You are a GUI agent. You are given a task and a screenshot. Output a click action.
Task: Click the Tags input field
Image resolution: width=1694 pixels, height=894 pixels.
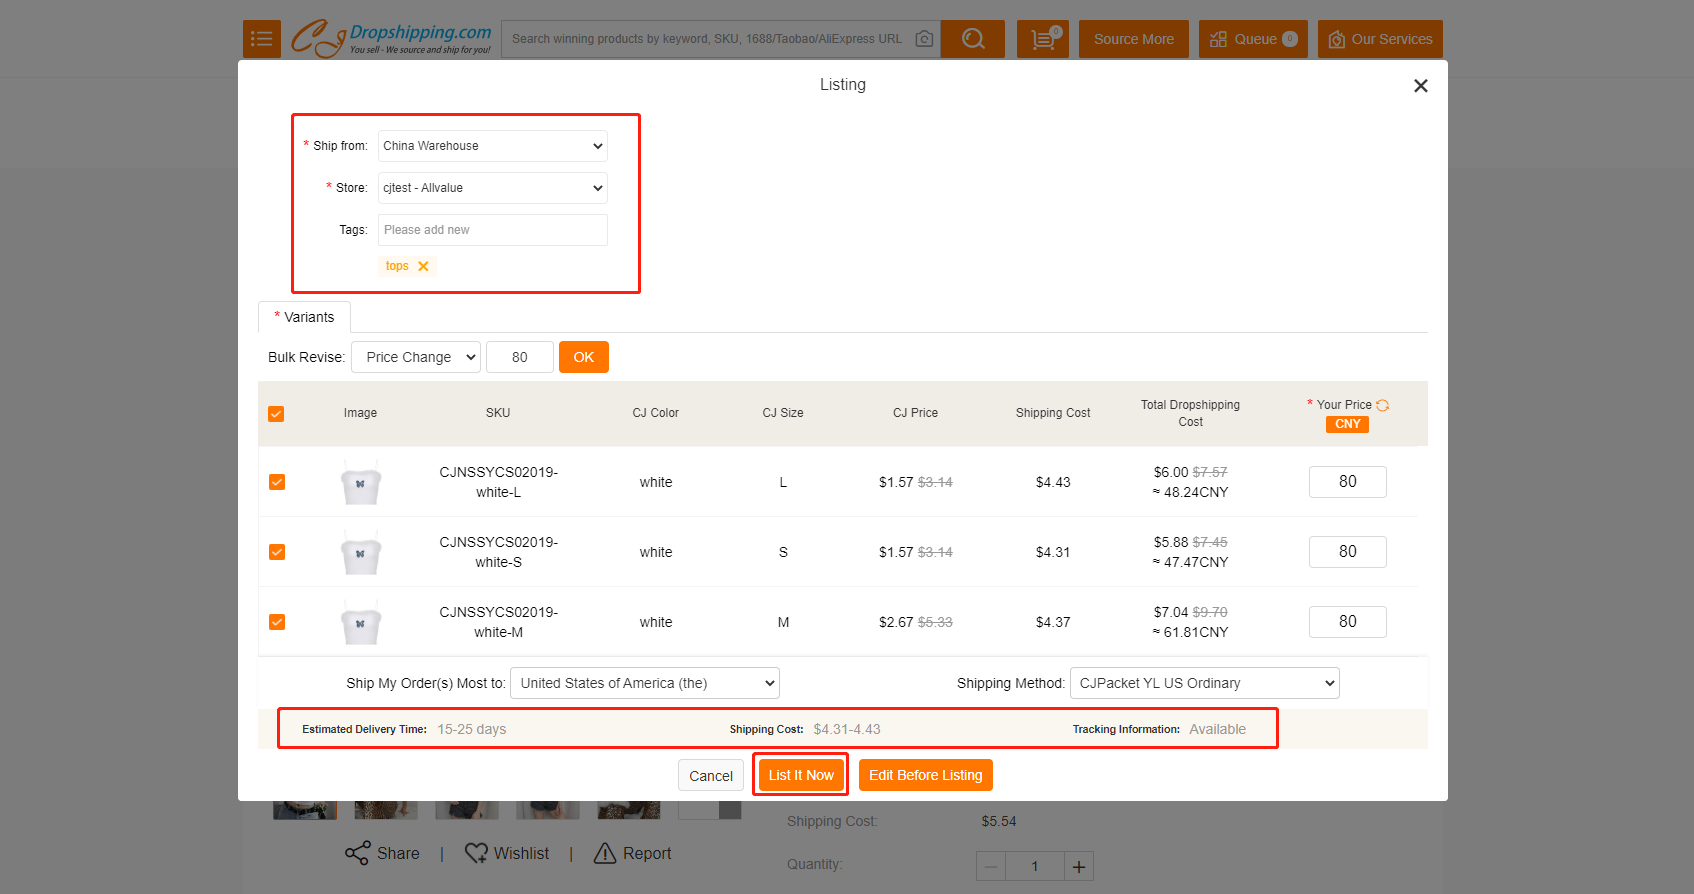tap(492, 230)
